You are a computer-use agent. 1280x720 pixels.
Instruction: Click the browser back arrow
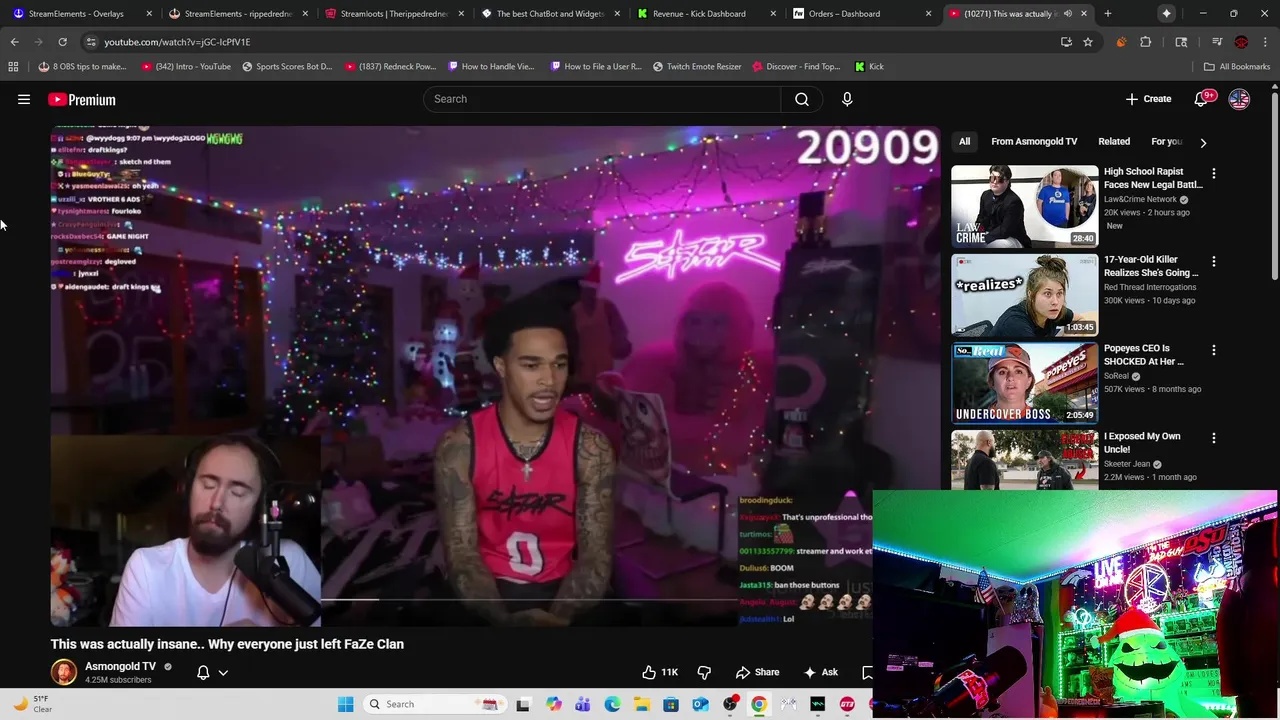[14, 42]
